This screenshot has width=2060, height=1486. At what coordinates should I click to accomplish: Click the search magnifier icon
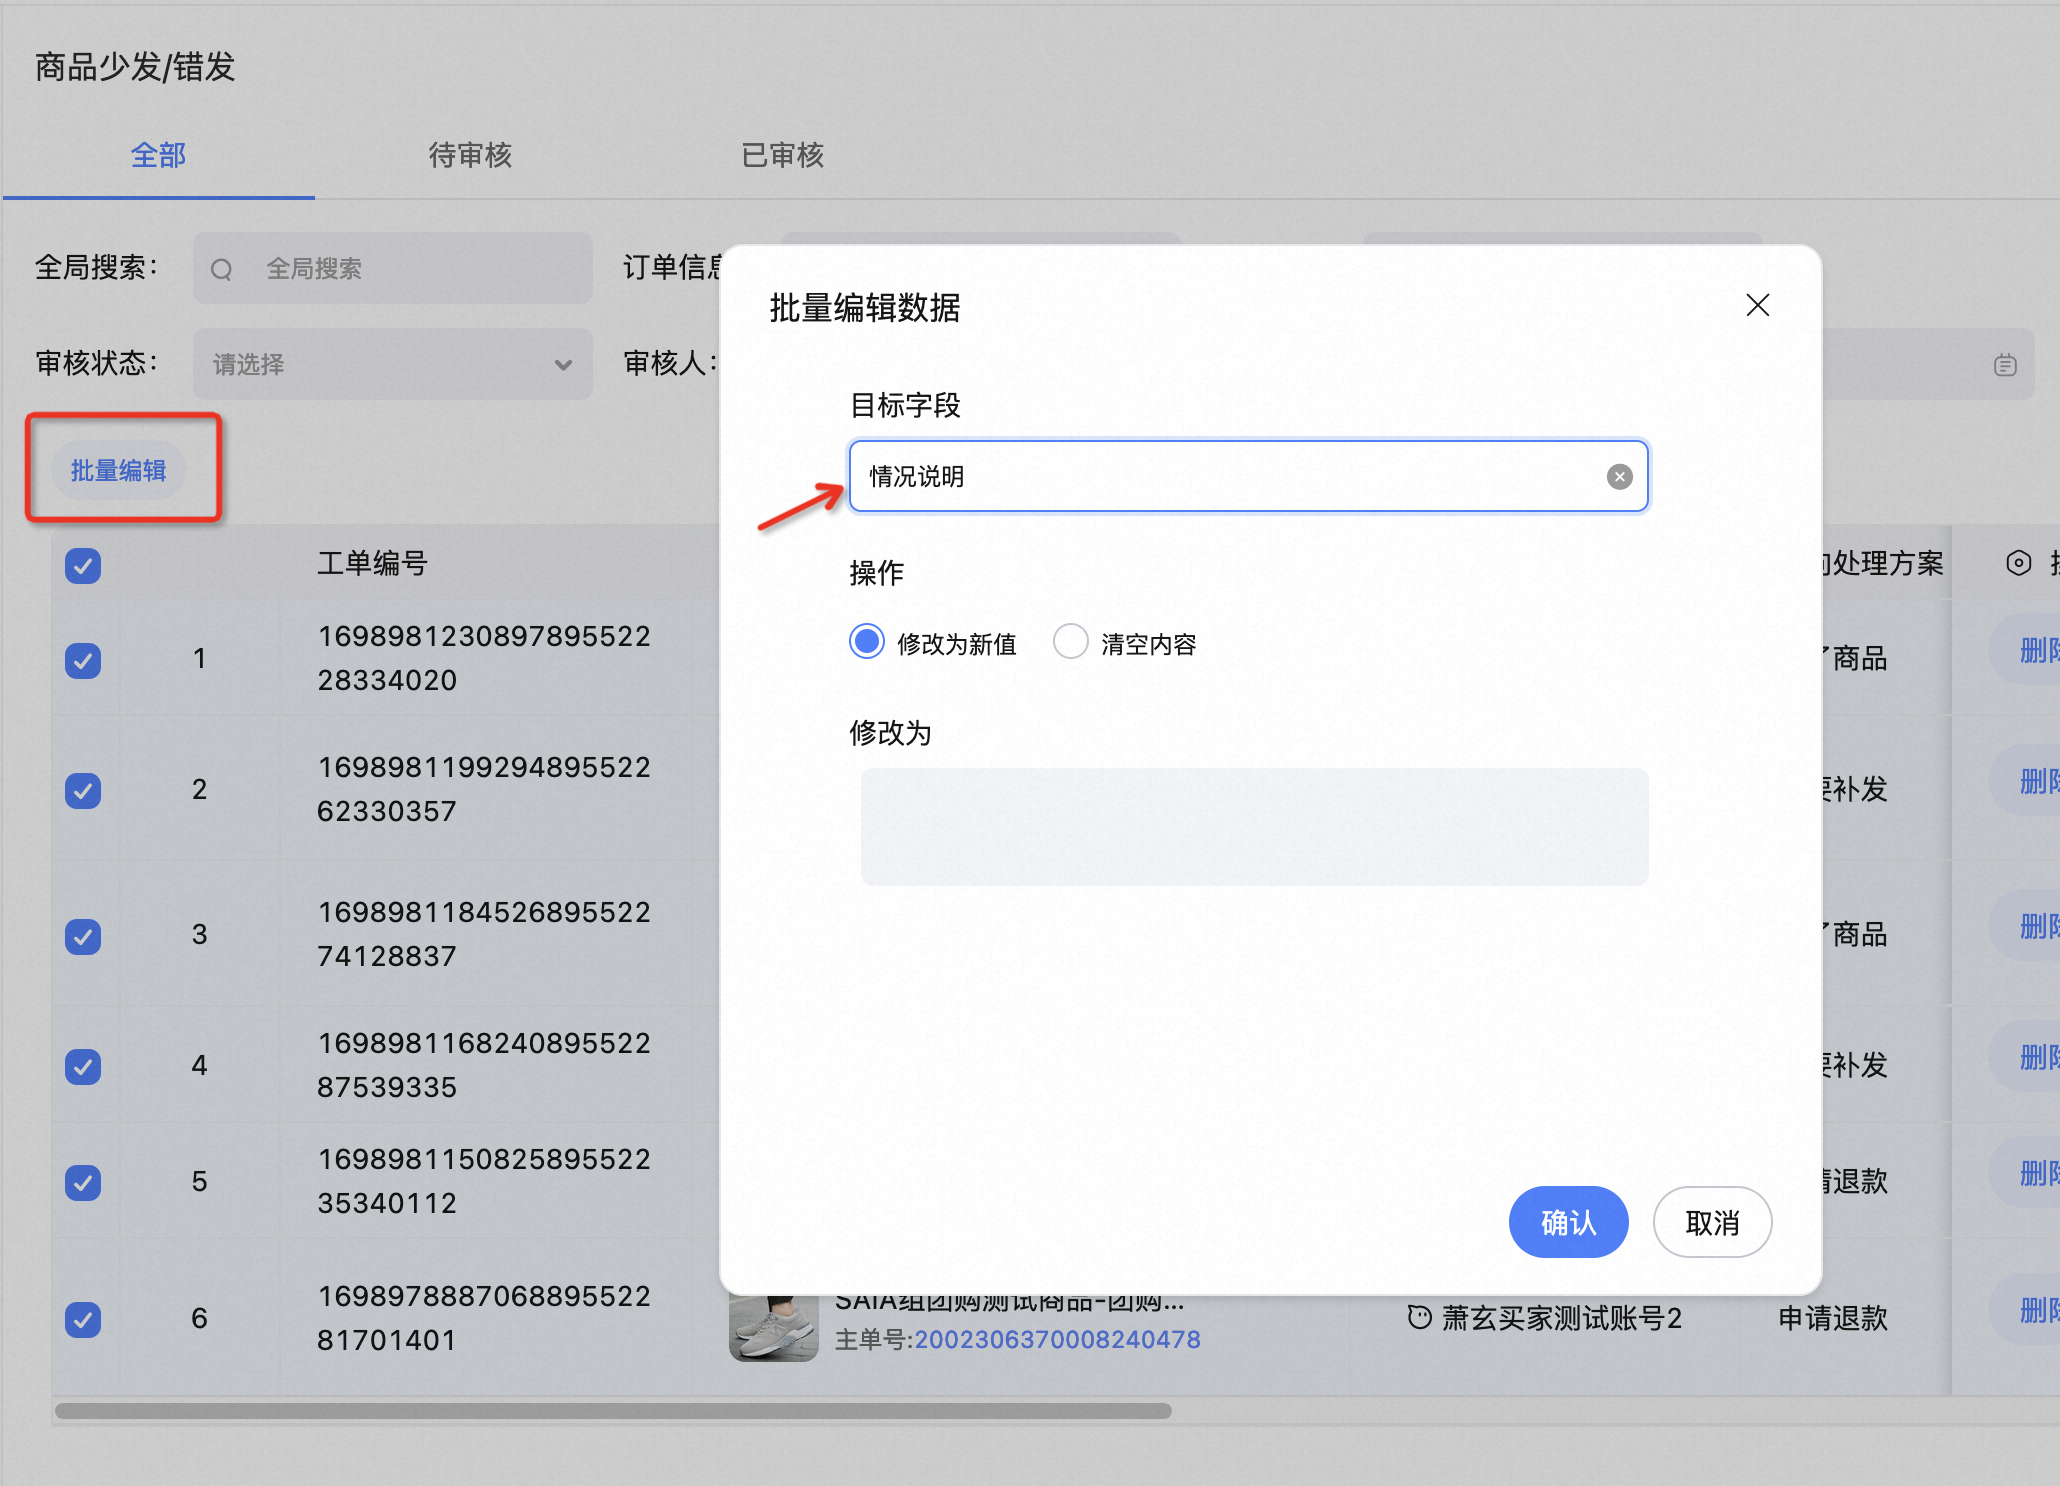tap(222, 269)
